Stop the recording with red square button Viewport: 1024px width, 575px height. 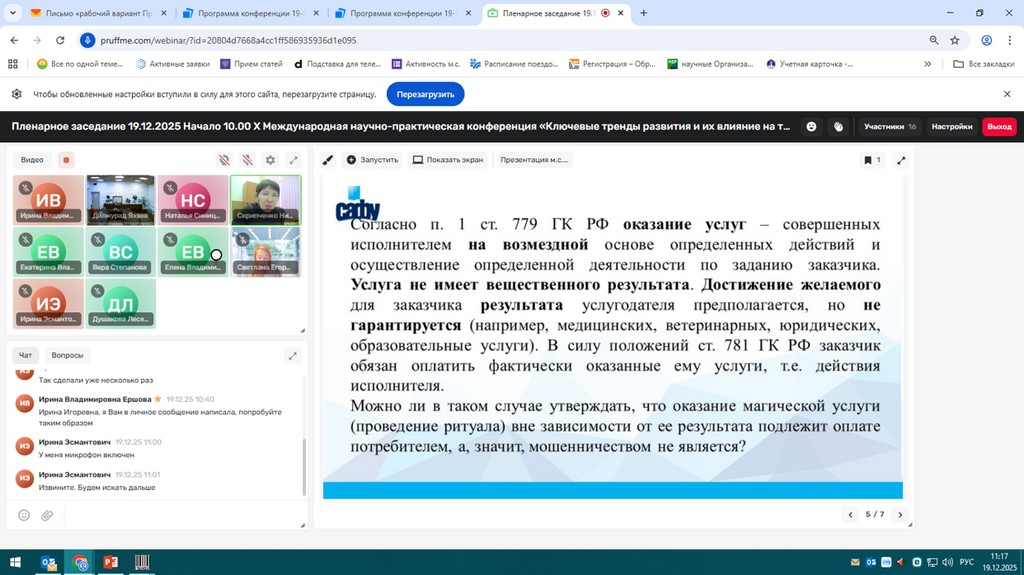click(x=66, y=160)
